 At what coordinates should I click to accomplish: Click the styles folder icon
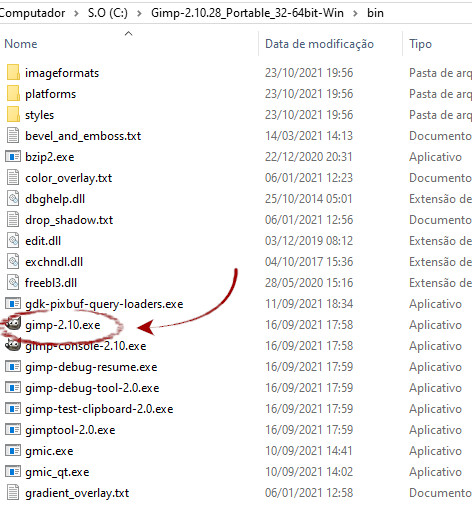tap(13, 115)
